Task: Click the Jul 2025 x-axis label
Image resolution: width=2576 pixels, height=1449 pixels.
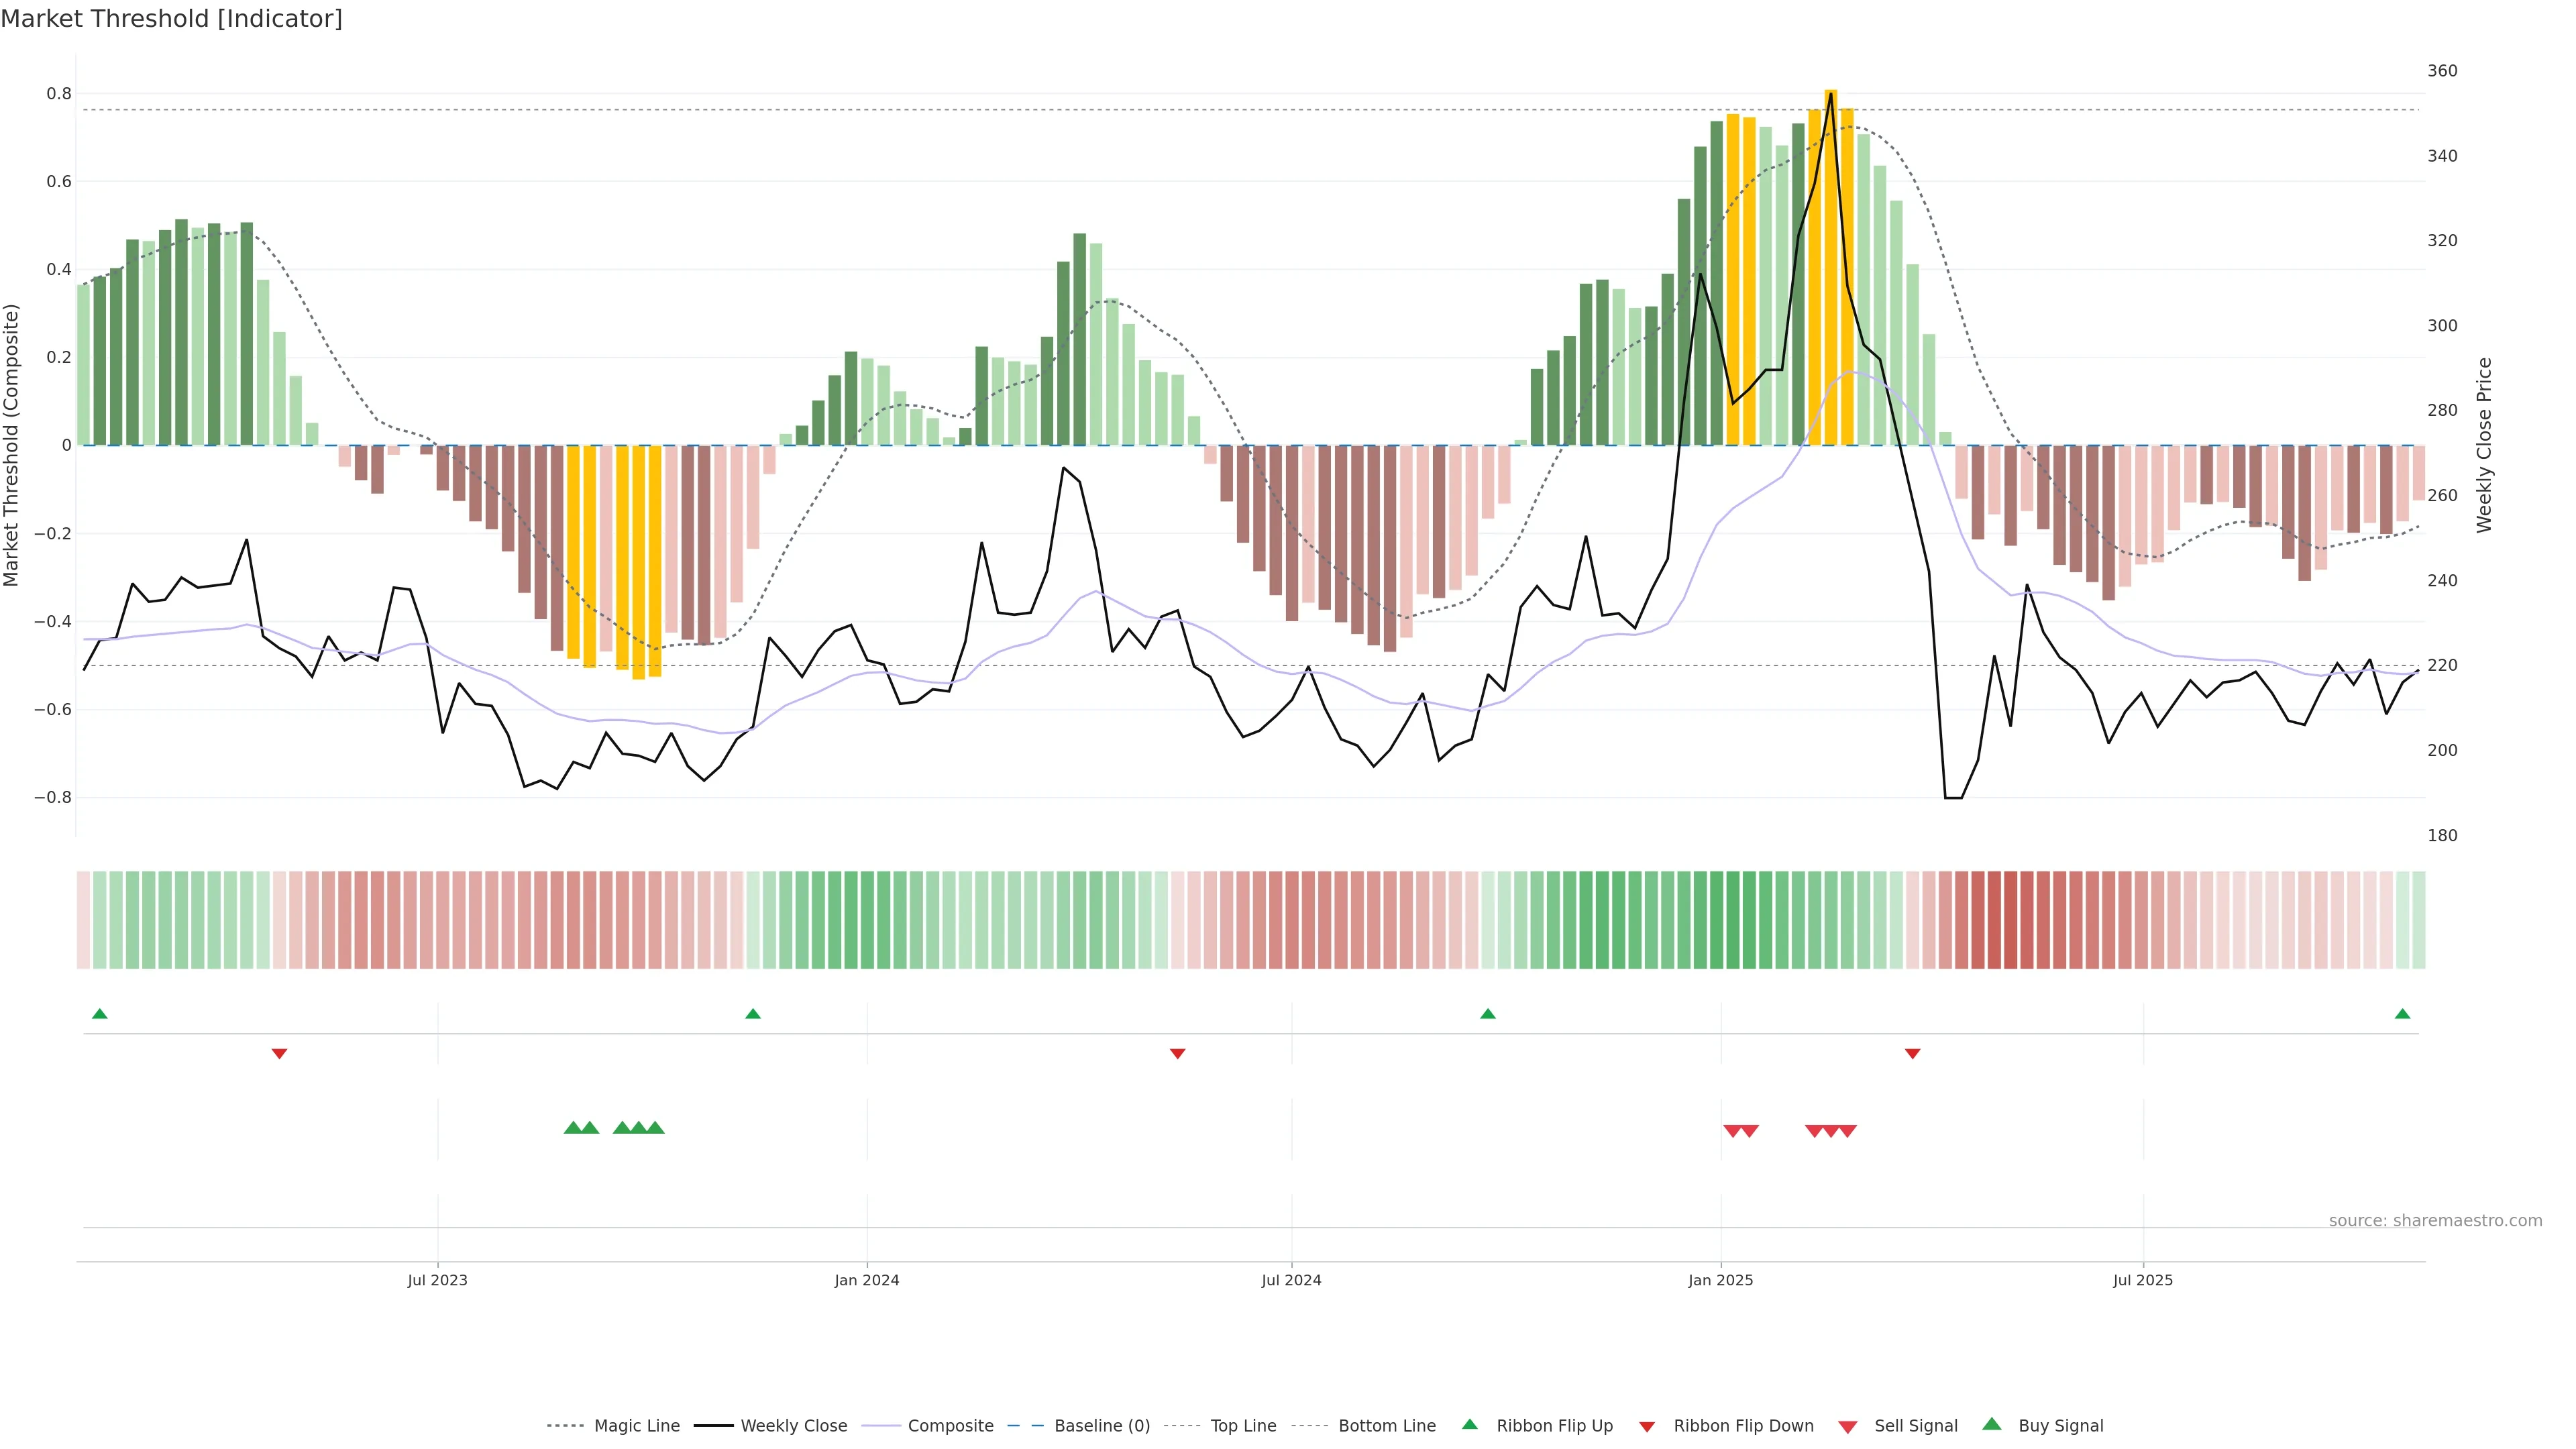Action: click(x=2142, y=1280)
